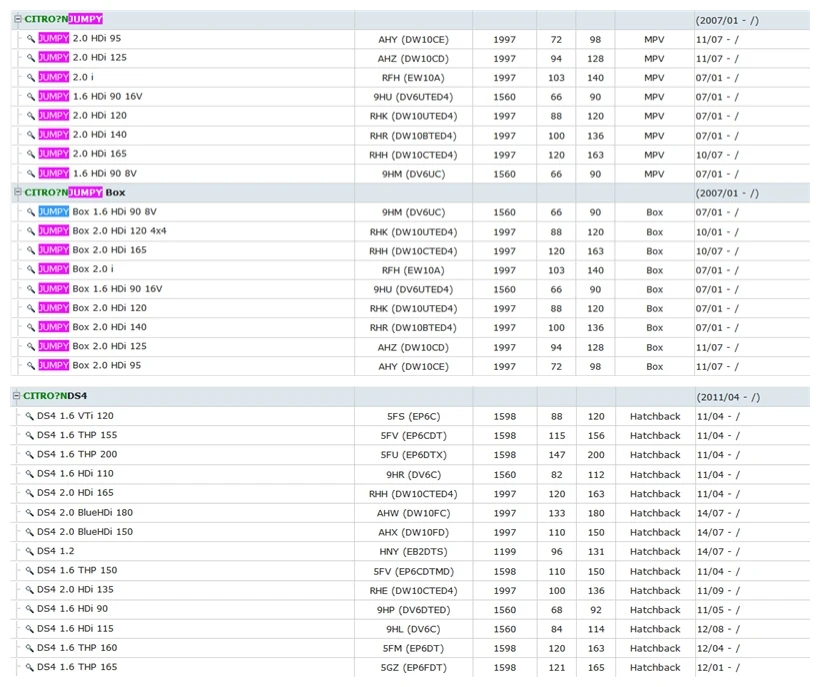Click magnifier icon beside DS4 1.2
Viewport: 820px width, 687px height.
click(29, 551)
